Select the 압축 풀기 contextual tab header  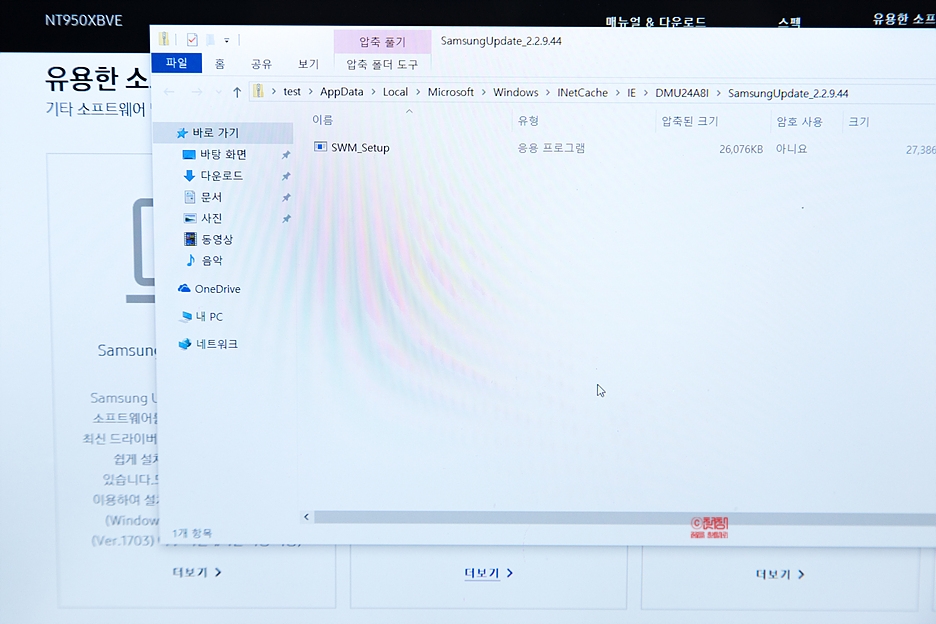pos(382,41)
